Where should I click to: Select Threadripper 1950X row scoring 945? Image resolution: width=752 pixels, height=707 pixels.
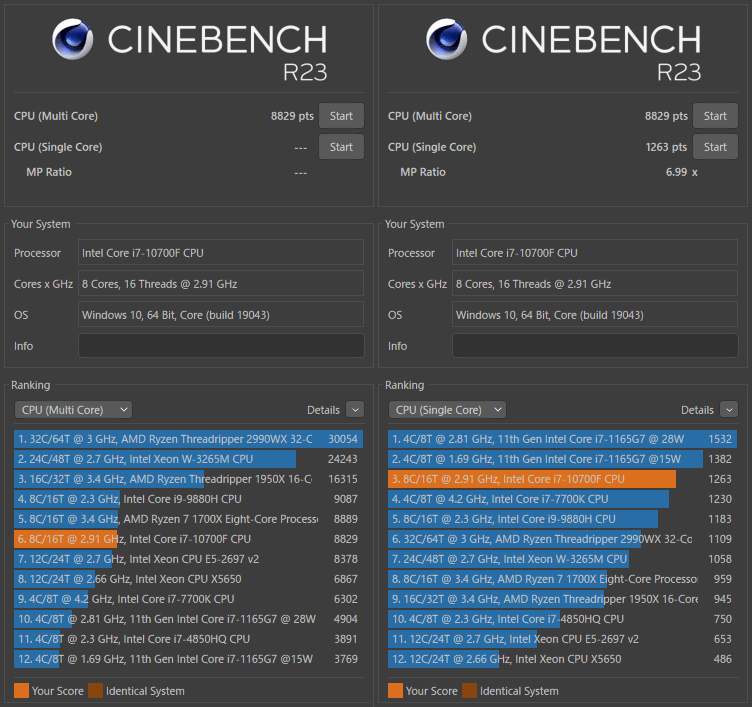563,599
